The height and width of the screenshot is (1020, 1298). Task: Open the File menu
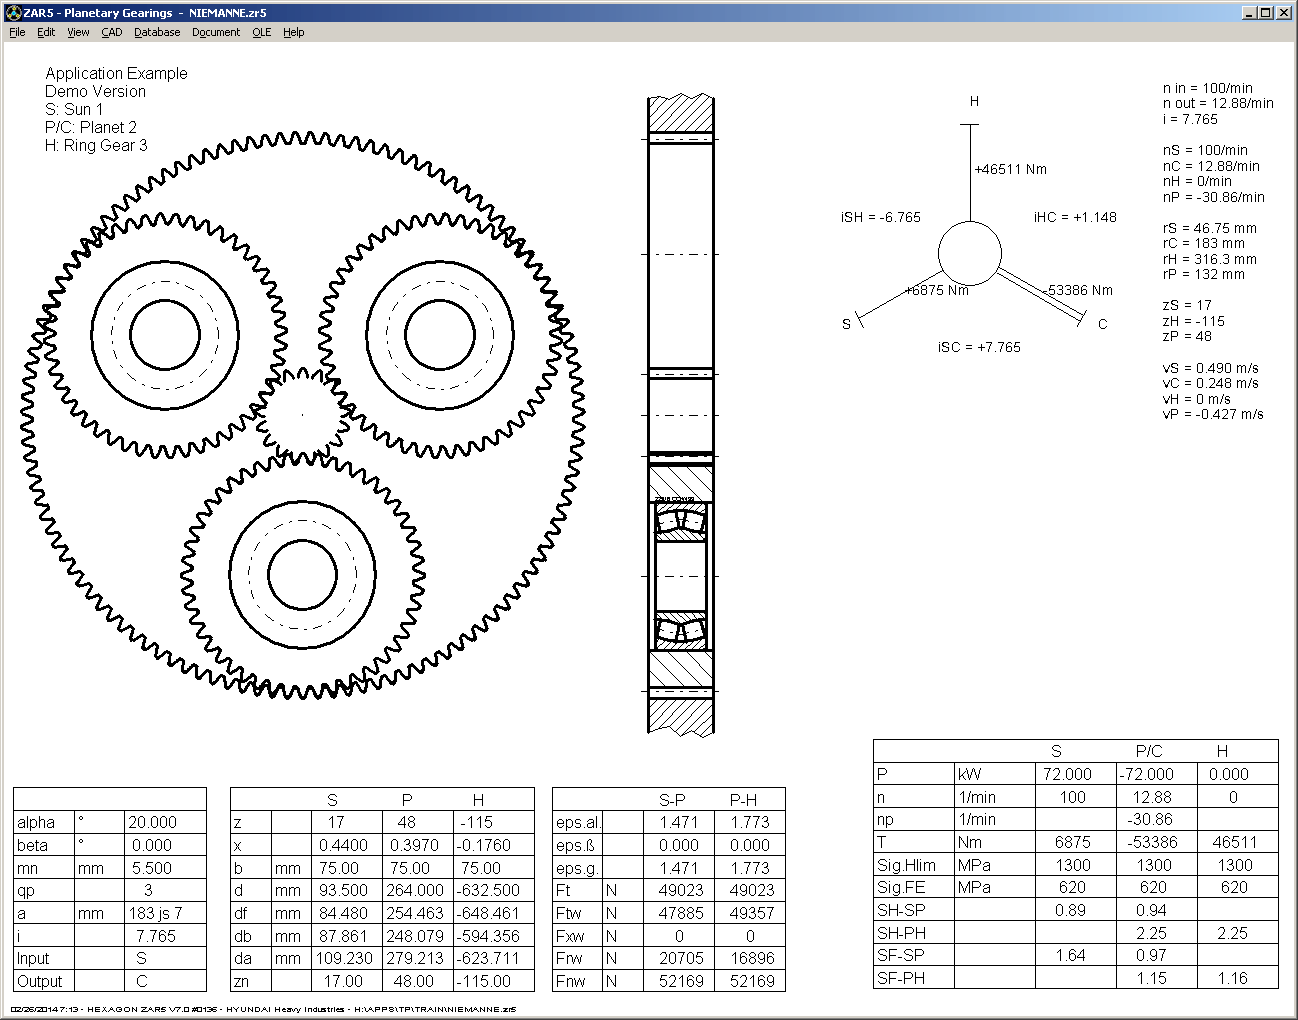[x=17, y=32]
